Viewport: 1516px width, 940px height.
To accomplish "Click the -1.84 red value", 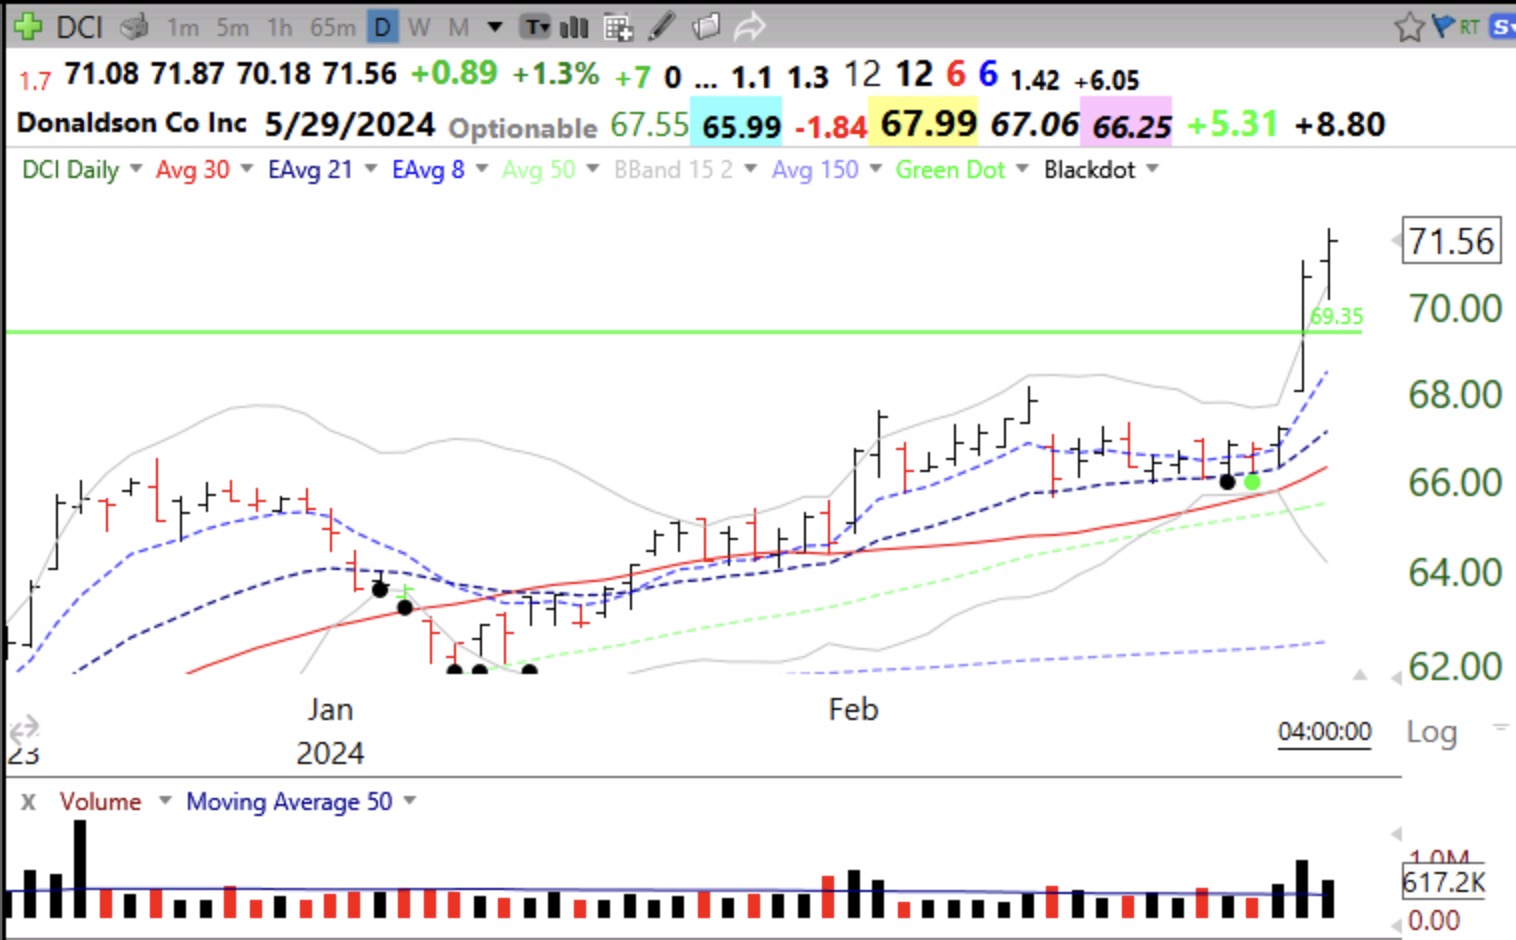I will coord(830,127).
